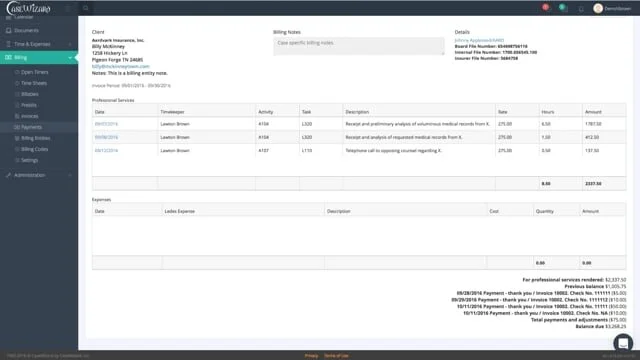Collapse the Billing section chevron
Screen dimensions: 640x360
click(70, 58)
